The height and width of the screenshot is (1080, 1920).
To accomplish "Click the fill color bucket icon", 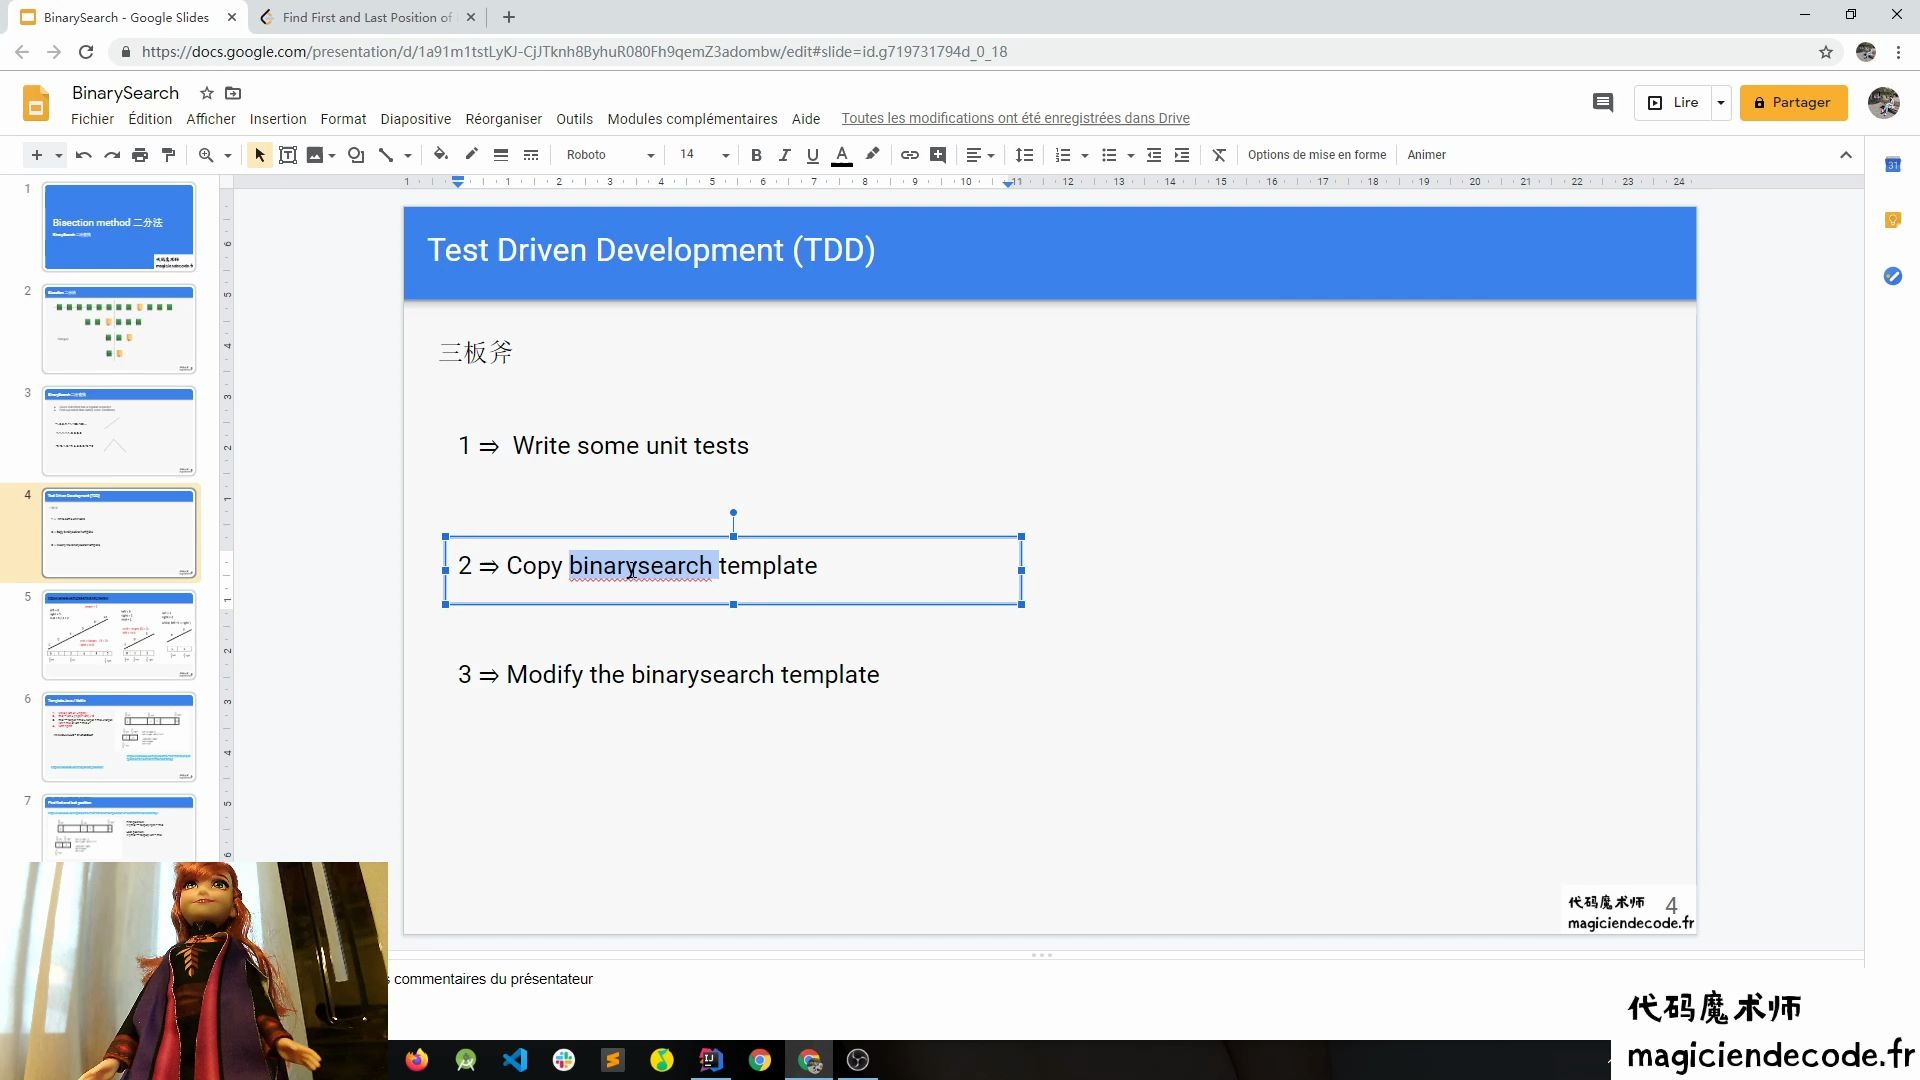I will (x=440, y=155).
